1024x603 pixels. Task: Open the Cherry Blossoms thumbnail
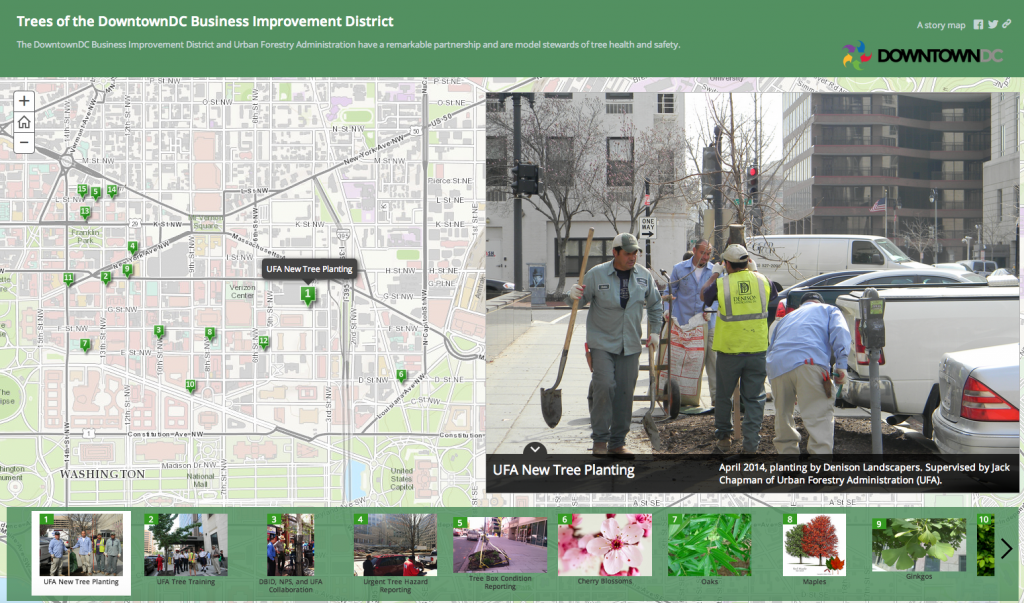point(605,545)
